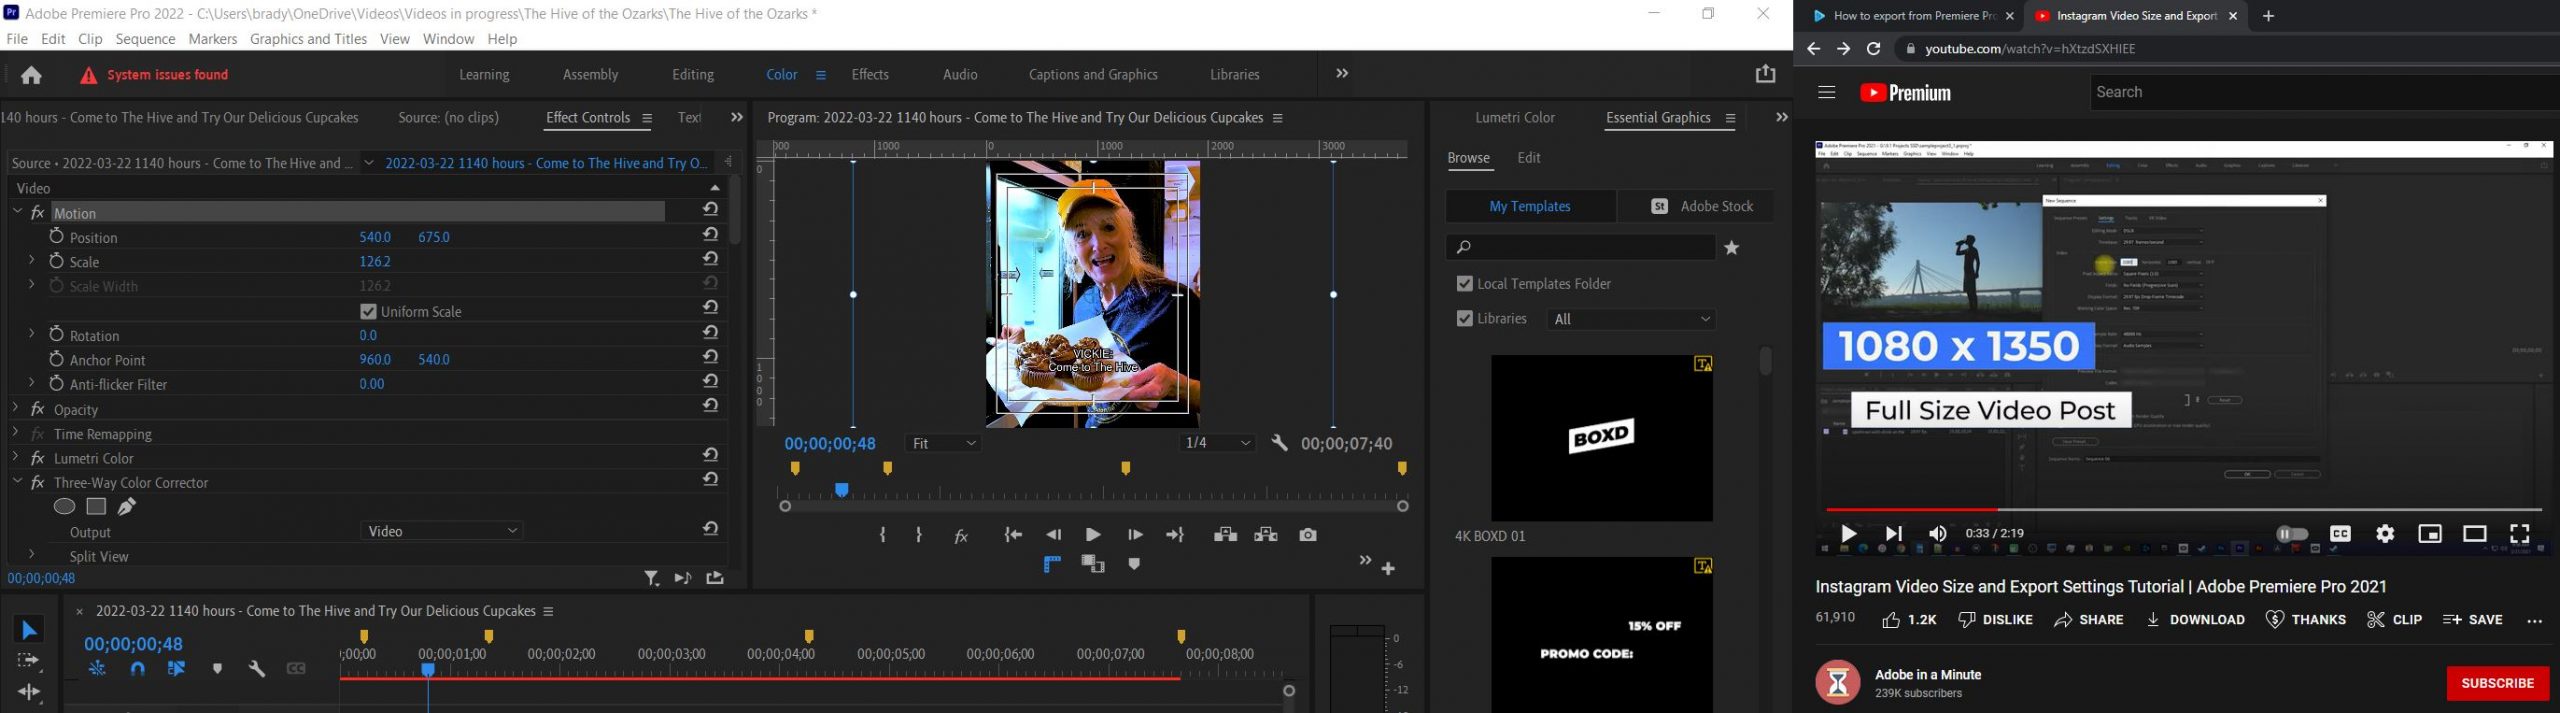Image resolution: width=2560 pixels, height=713 pixels.
Task: Switch to the Edit tab in Essential Graphics
Action: (x=1528, y=158)
